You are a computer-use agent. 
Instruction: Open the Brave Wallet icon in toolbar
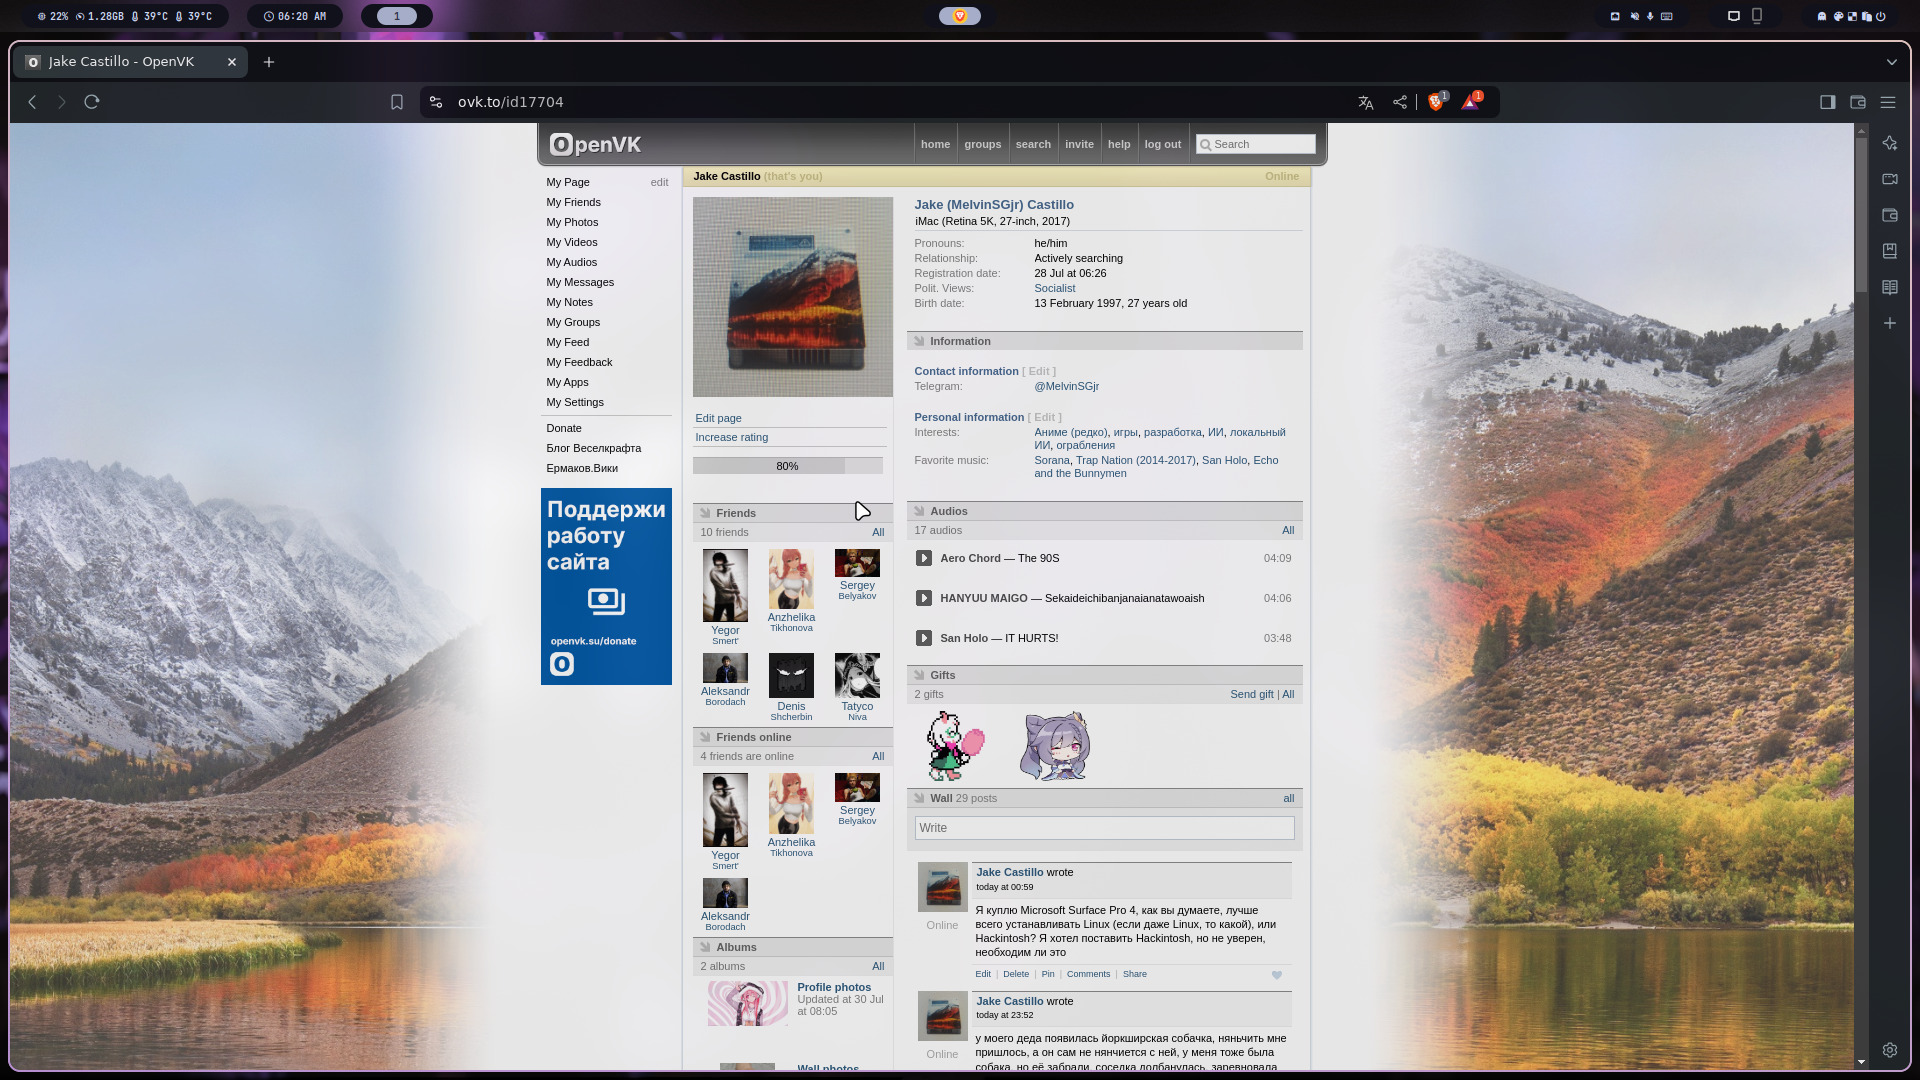click(x=1857, y=102)
